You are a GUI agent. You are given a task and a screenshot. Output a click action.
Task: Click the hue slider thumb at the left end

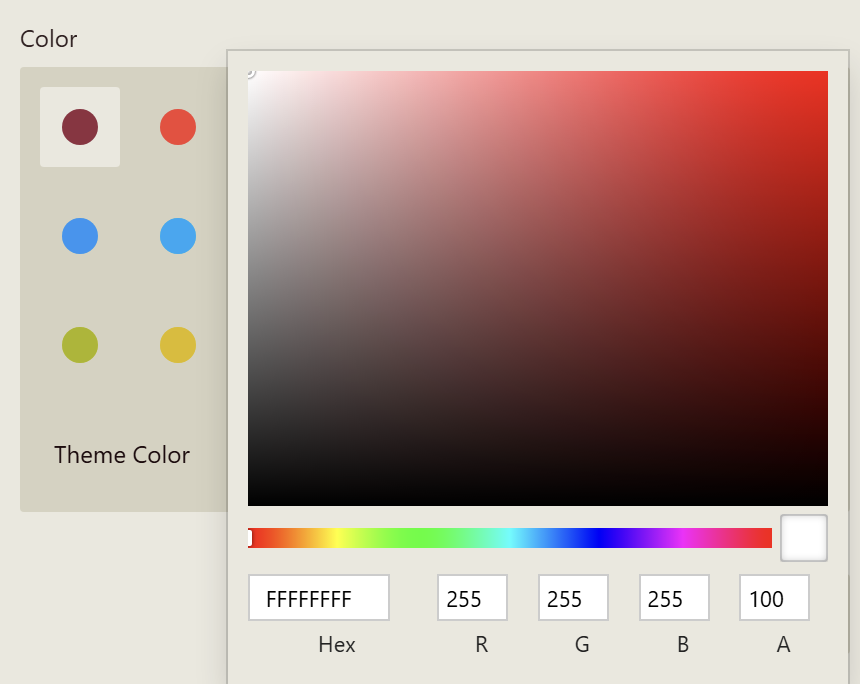(250, 538)
